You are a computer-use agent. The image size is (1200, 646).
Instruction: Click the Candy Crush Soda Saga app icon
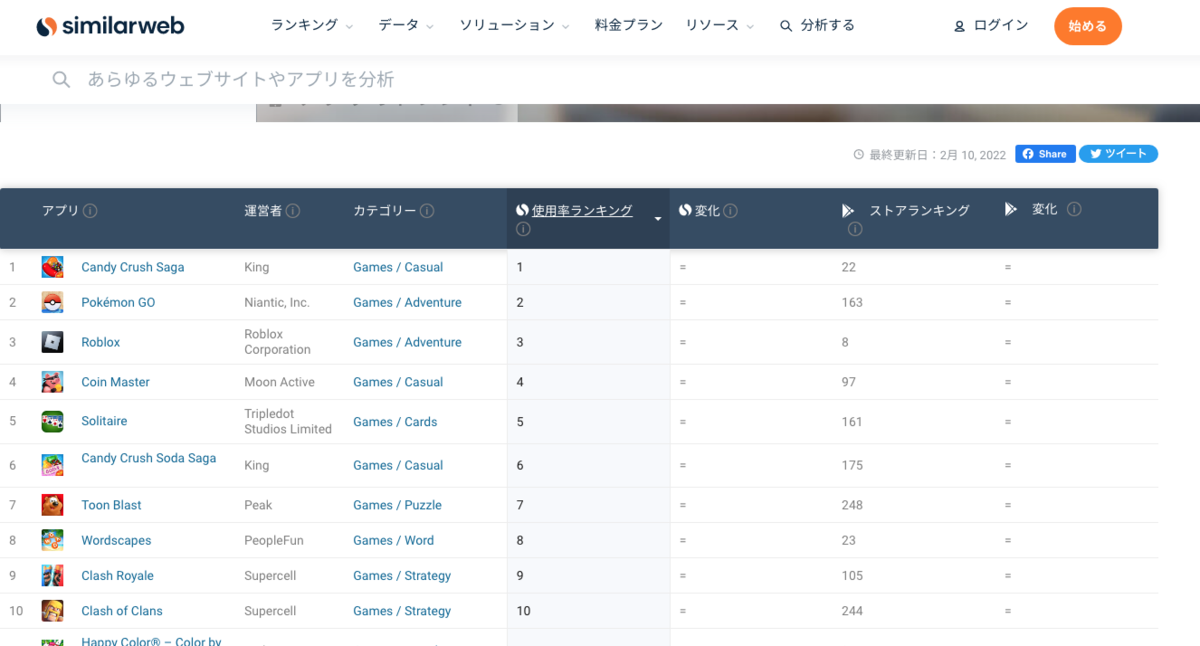click(x=52, y=465)
